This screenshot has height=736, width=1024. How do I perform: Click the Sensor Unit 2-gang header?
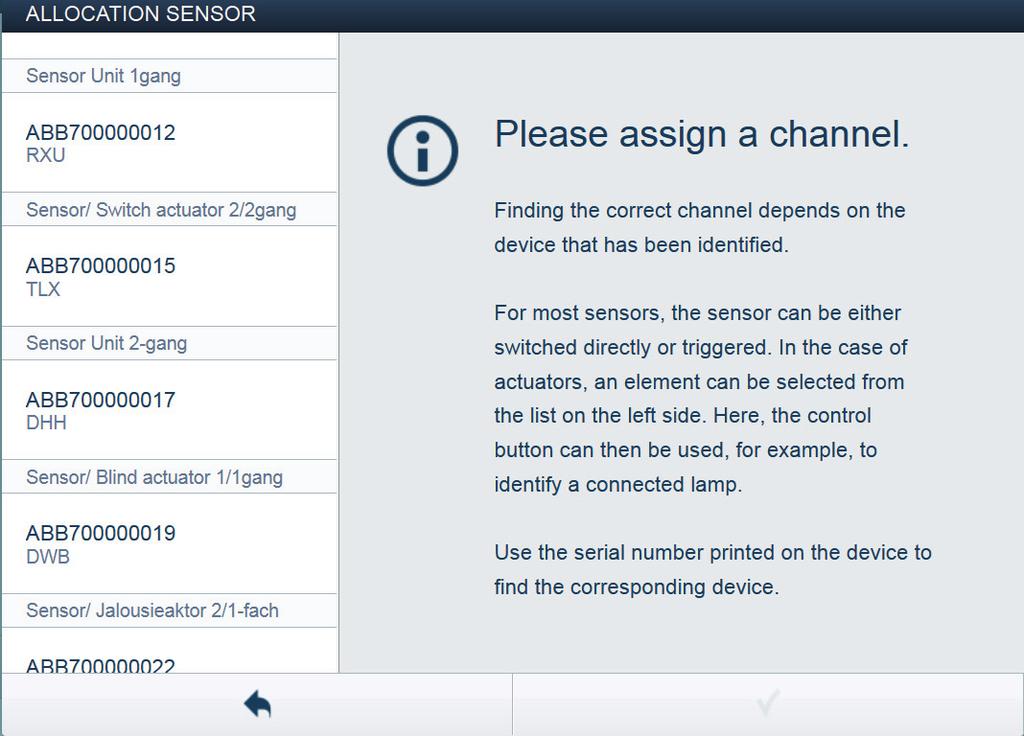click(x=169, y=344)
